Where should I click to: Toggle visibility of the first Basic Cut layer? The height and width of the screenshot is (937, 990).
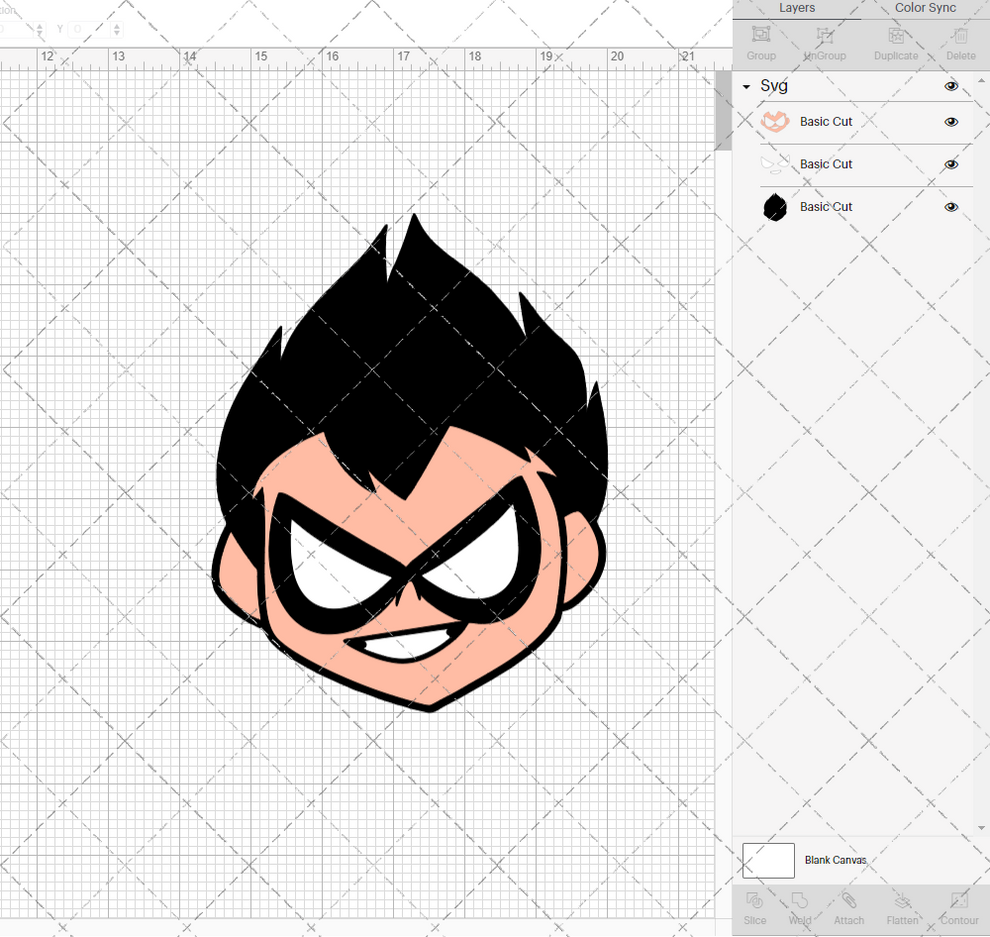[951, 122]
